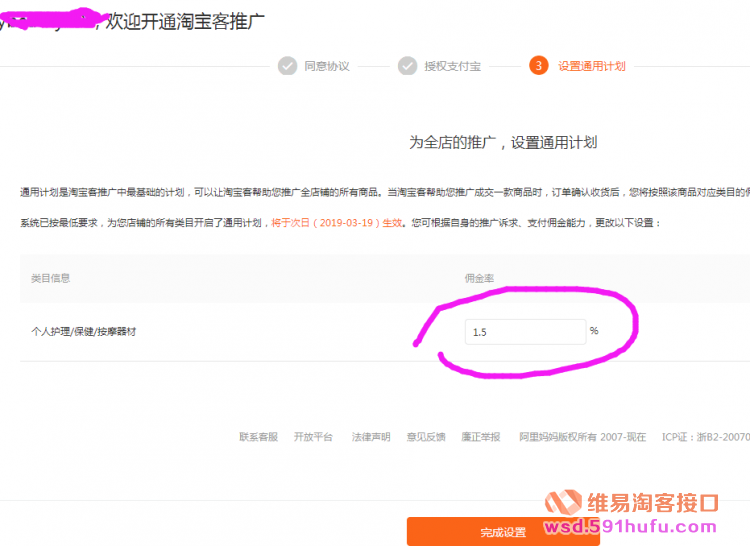This screenshot has height=546, width=750.
Task: Click the 完成设置 orange button
Action: (503, 532)
